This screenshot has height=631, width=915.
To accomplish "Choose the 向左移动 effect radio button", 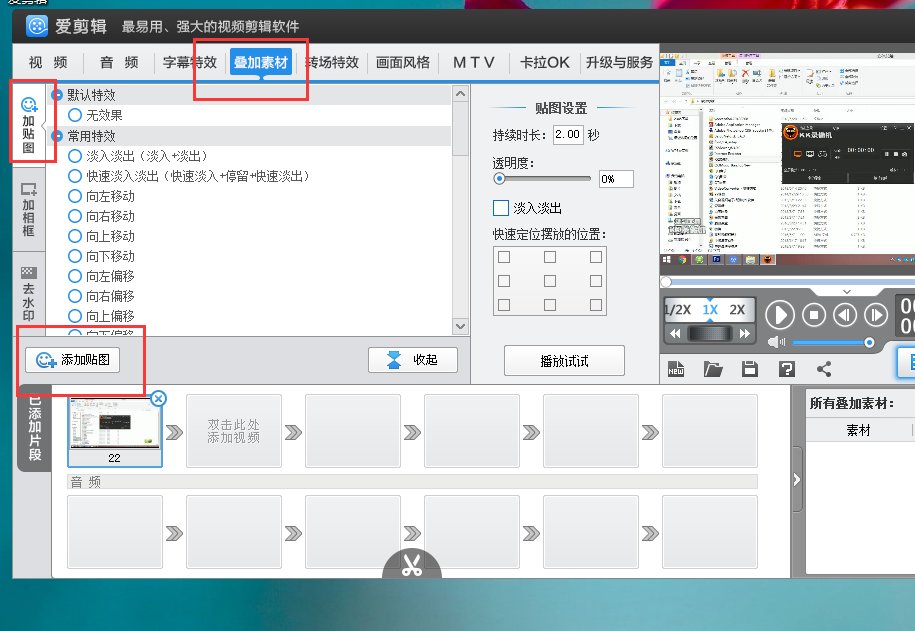I will point(75,196).
